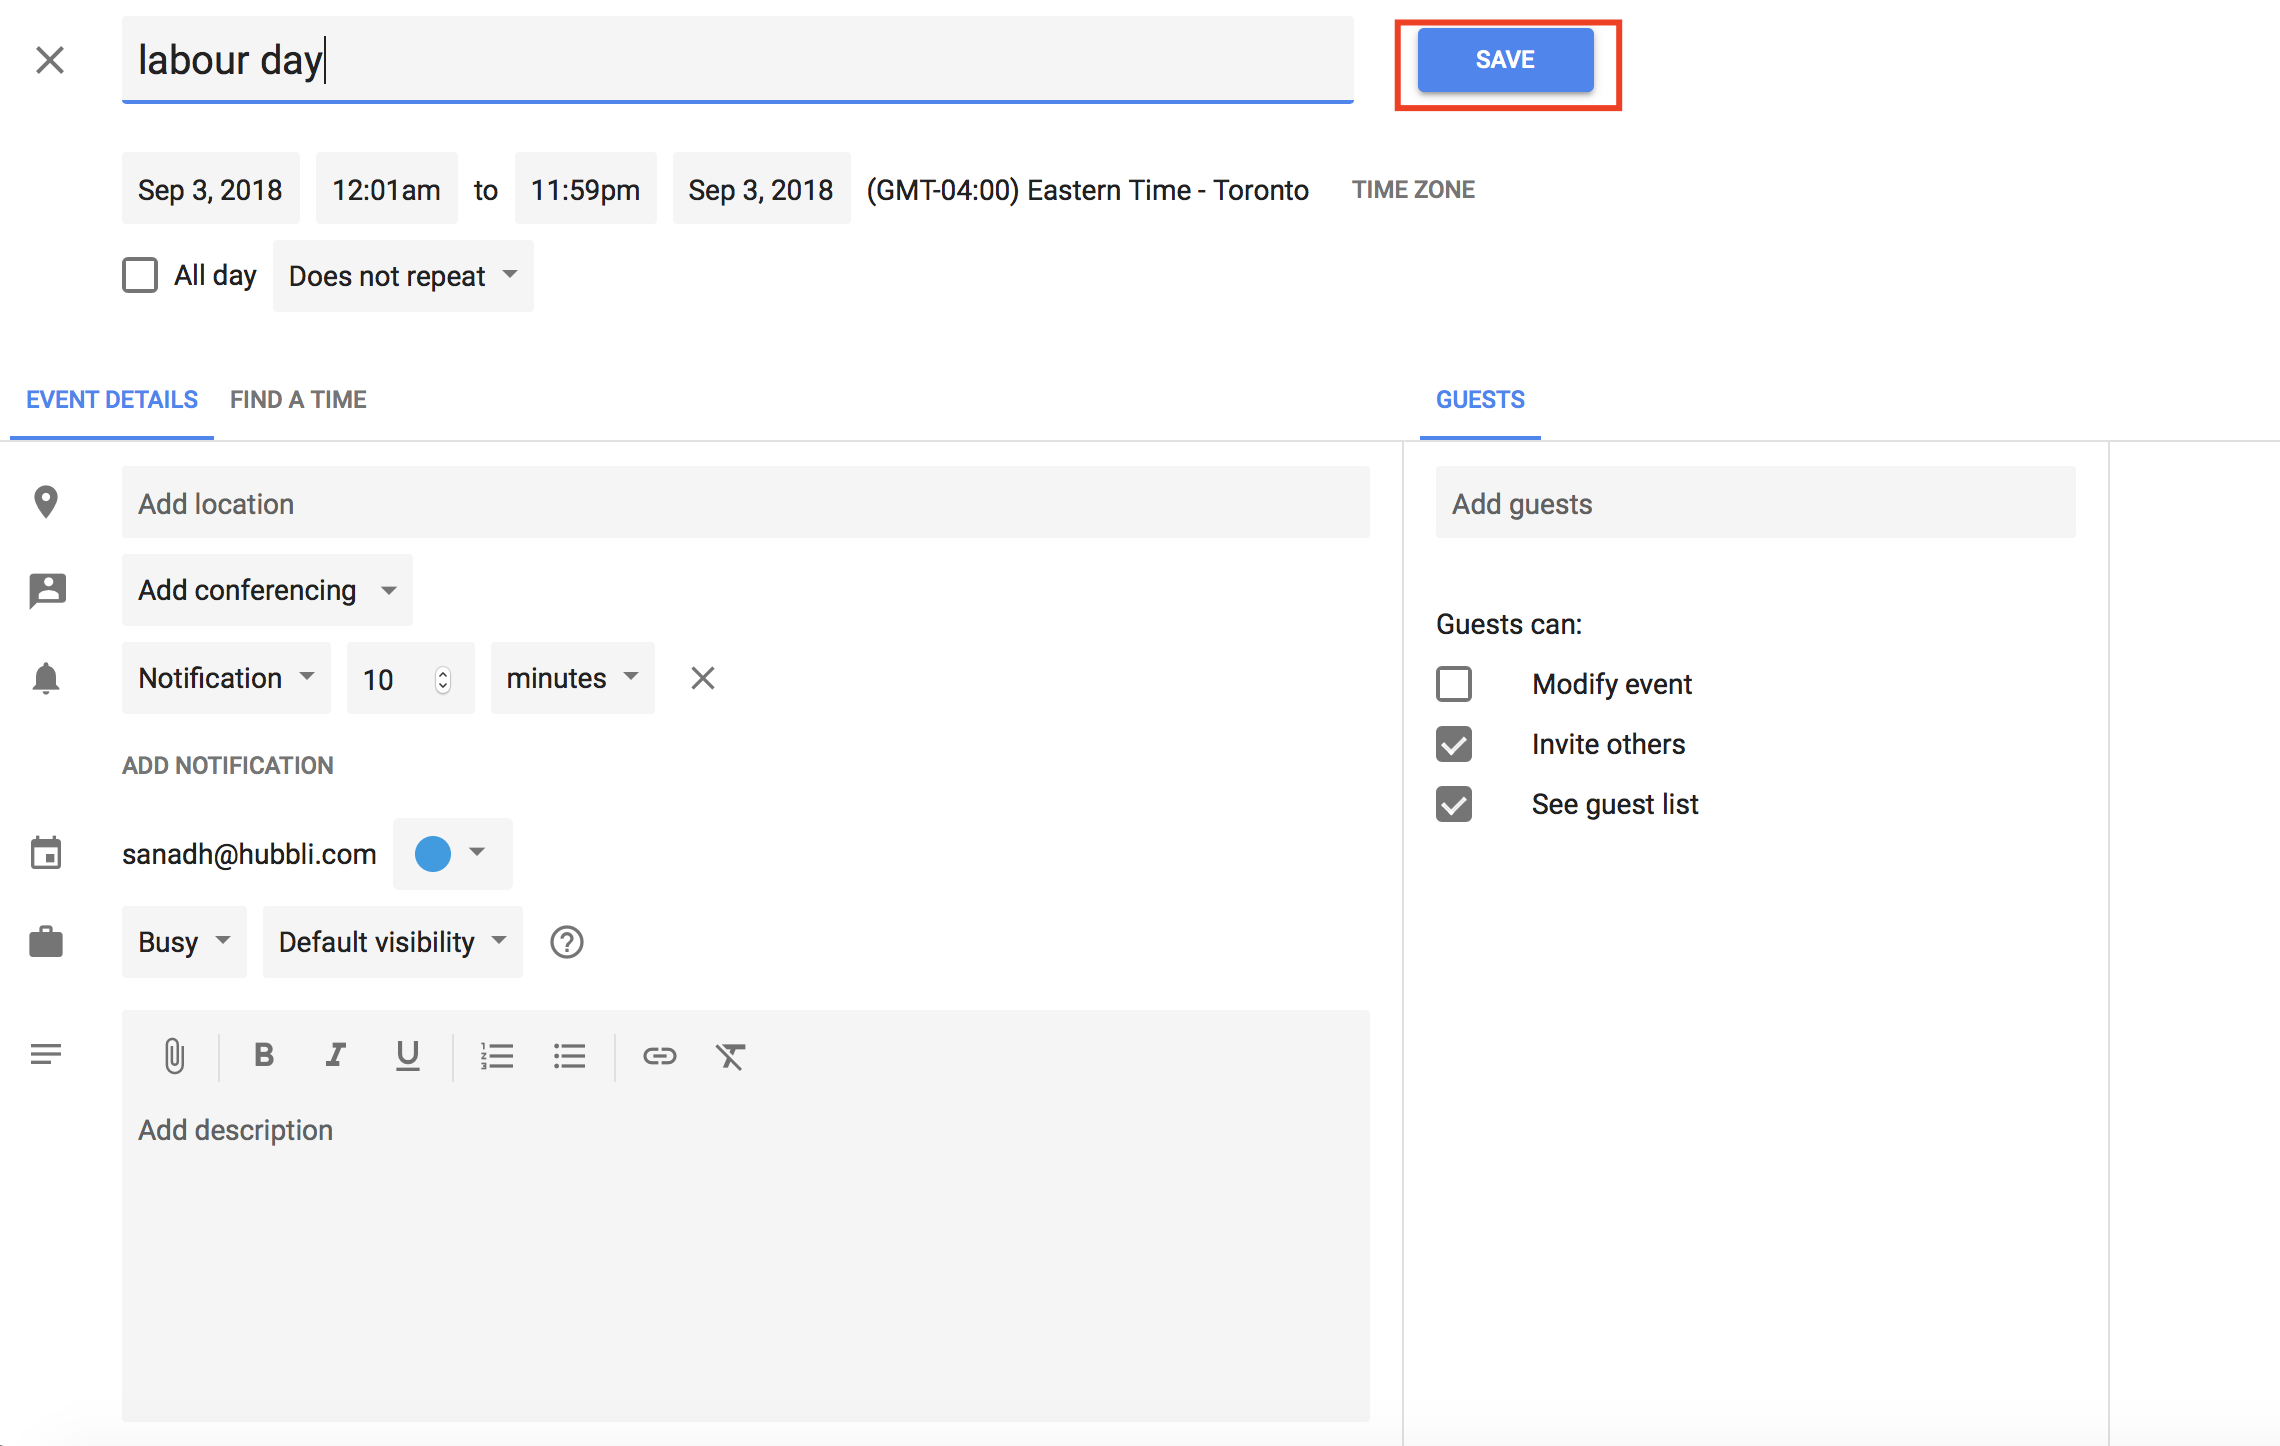This screenshot has width=2280, height=1446.
Task: Switch to the Find a Time tab
Action: click(298, 400)
